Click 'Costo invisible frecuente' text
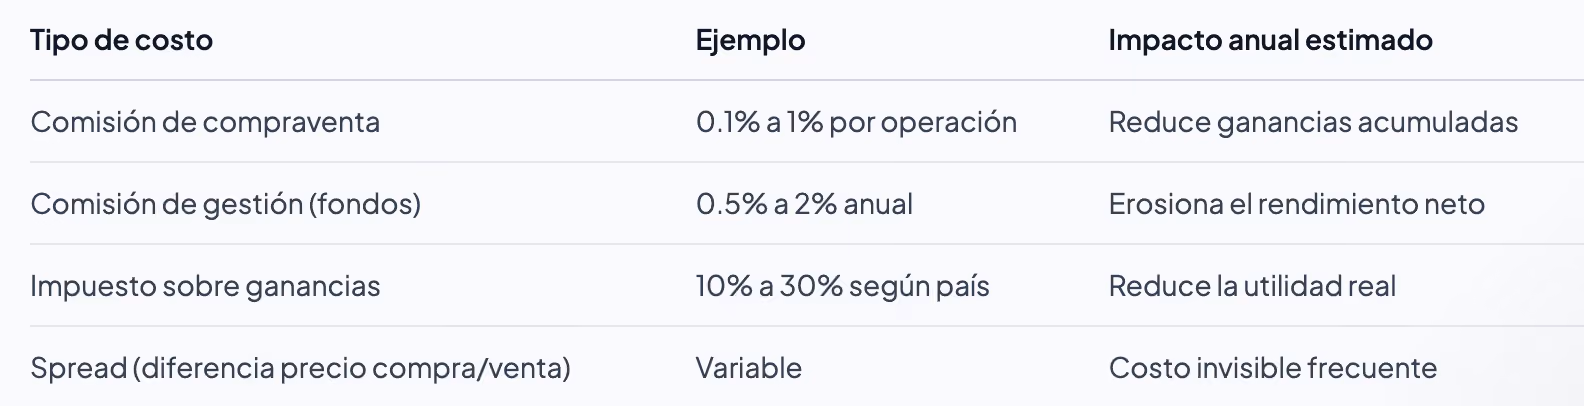Screen dimensions: 1584x406 (x=1272, y=368)
